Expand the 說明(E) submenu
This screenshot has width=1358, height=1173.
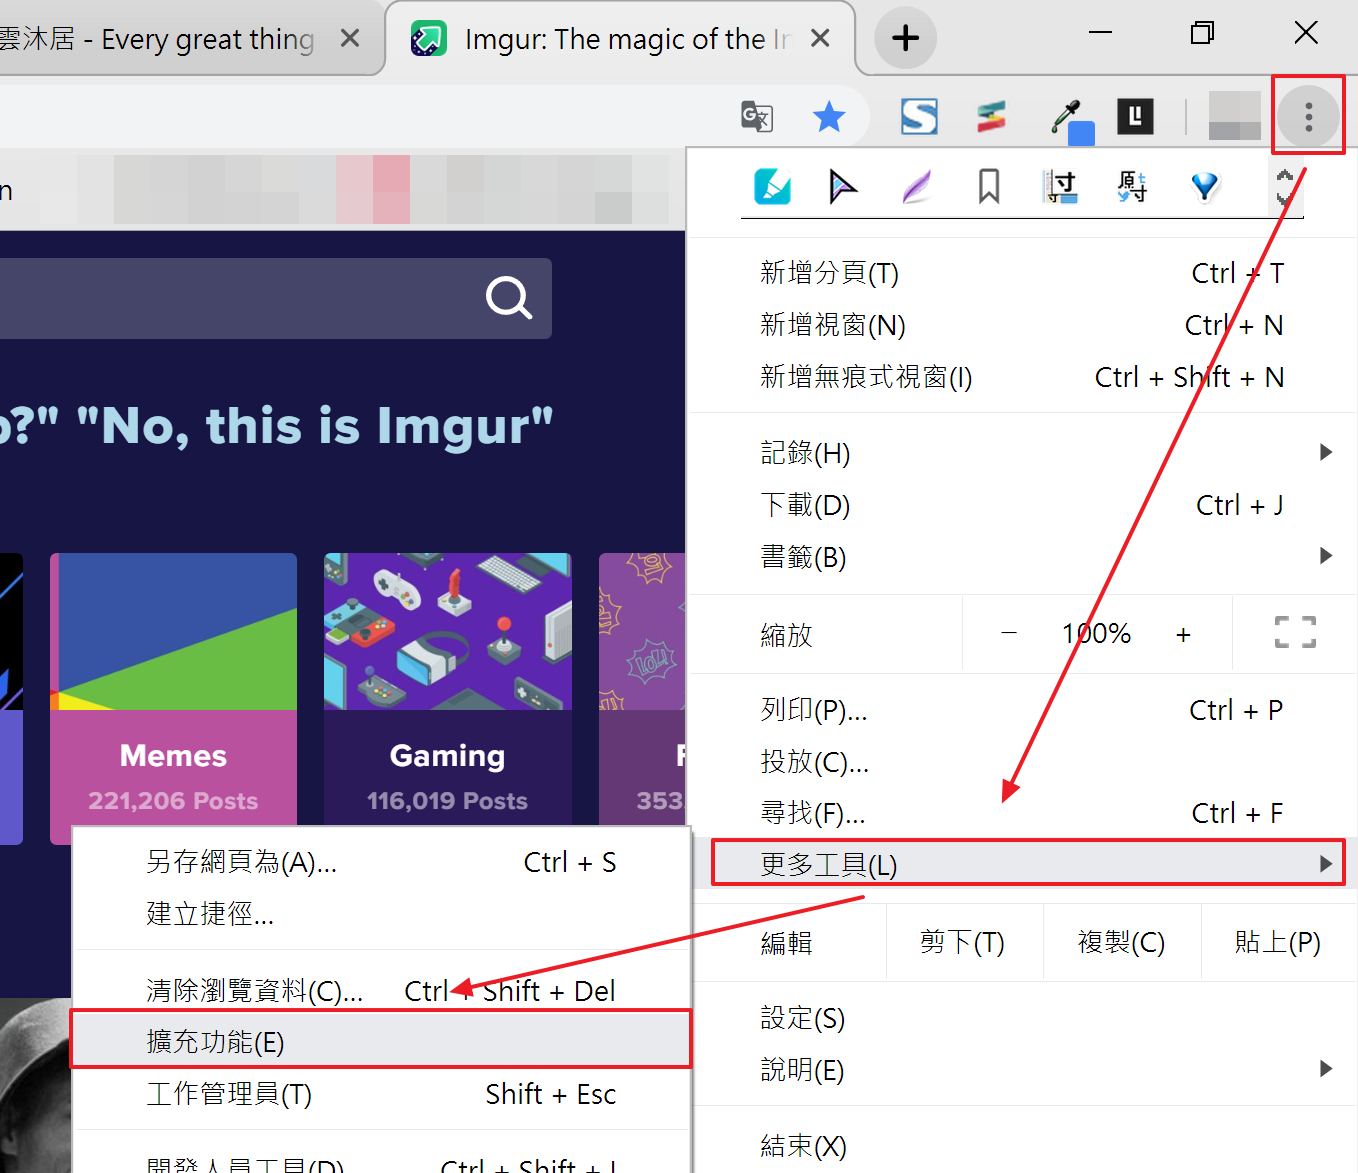click(x=1022, y=1070)
